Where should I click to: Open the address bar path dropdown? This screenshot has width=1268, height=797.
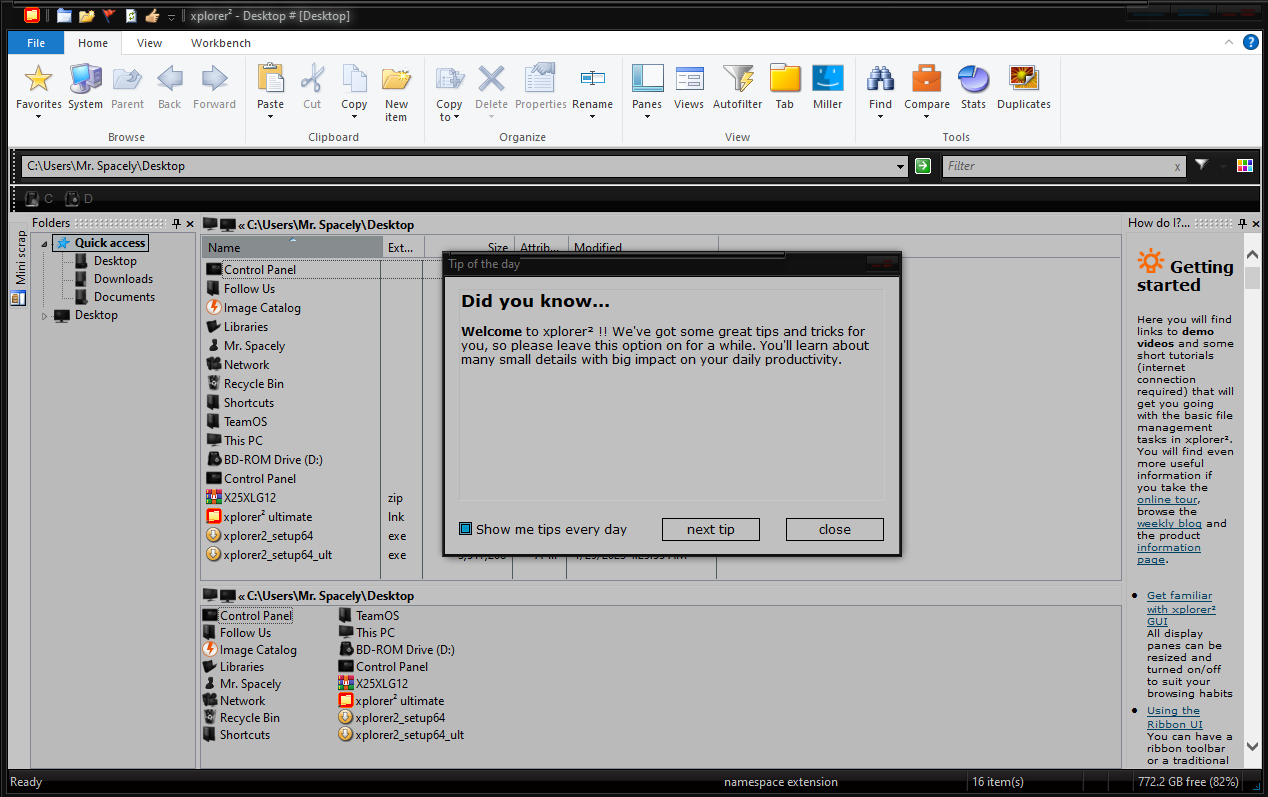coord(900,167)
